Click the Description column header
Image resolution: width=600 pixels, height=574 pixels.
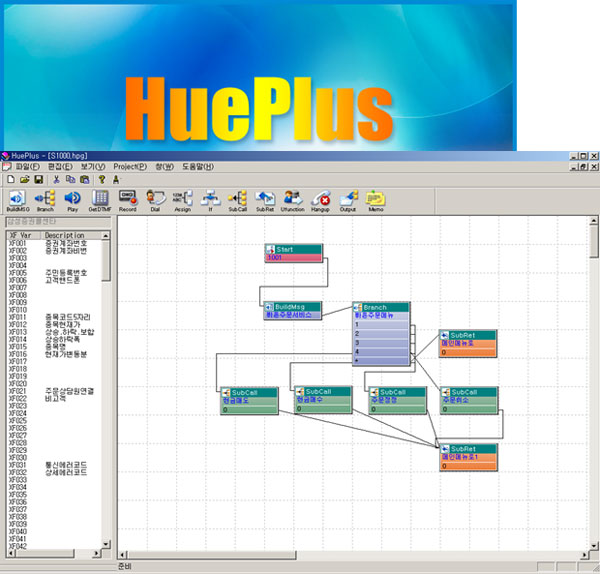[x=71, y=235]
